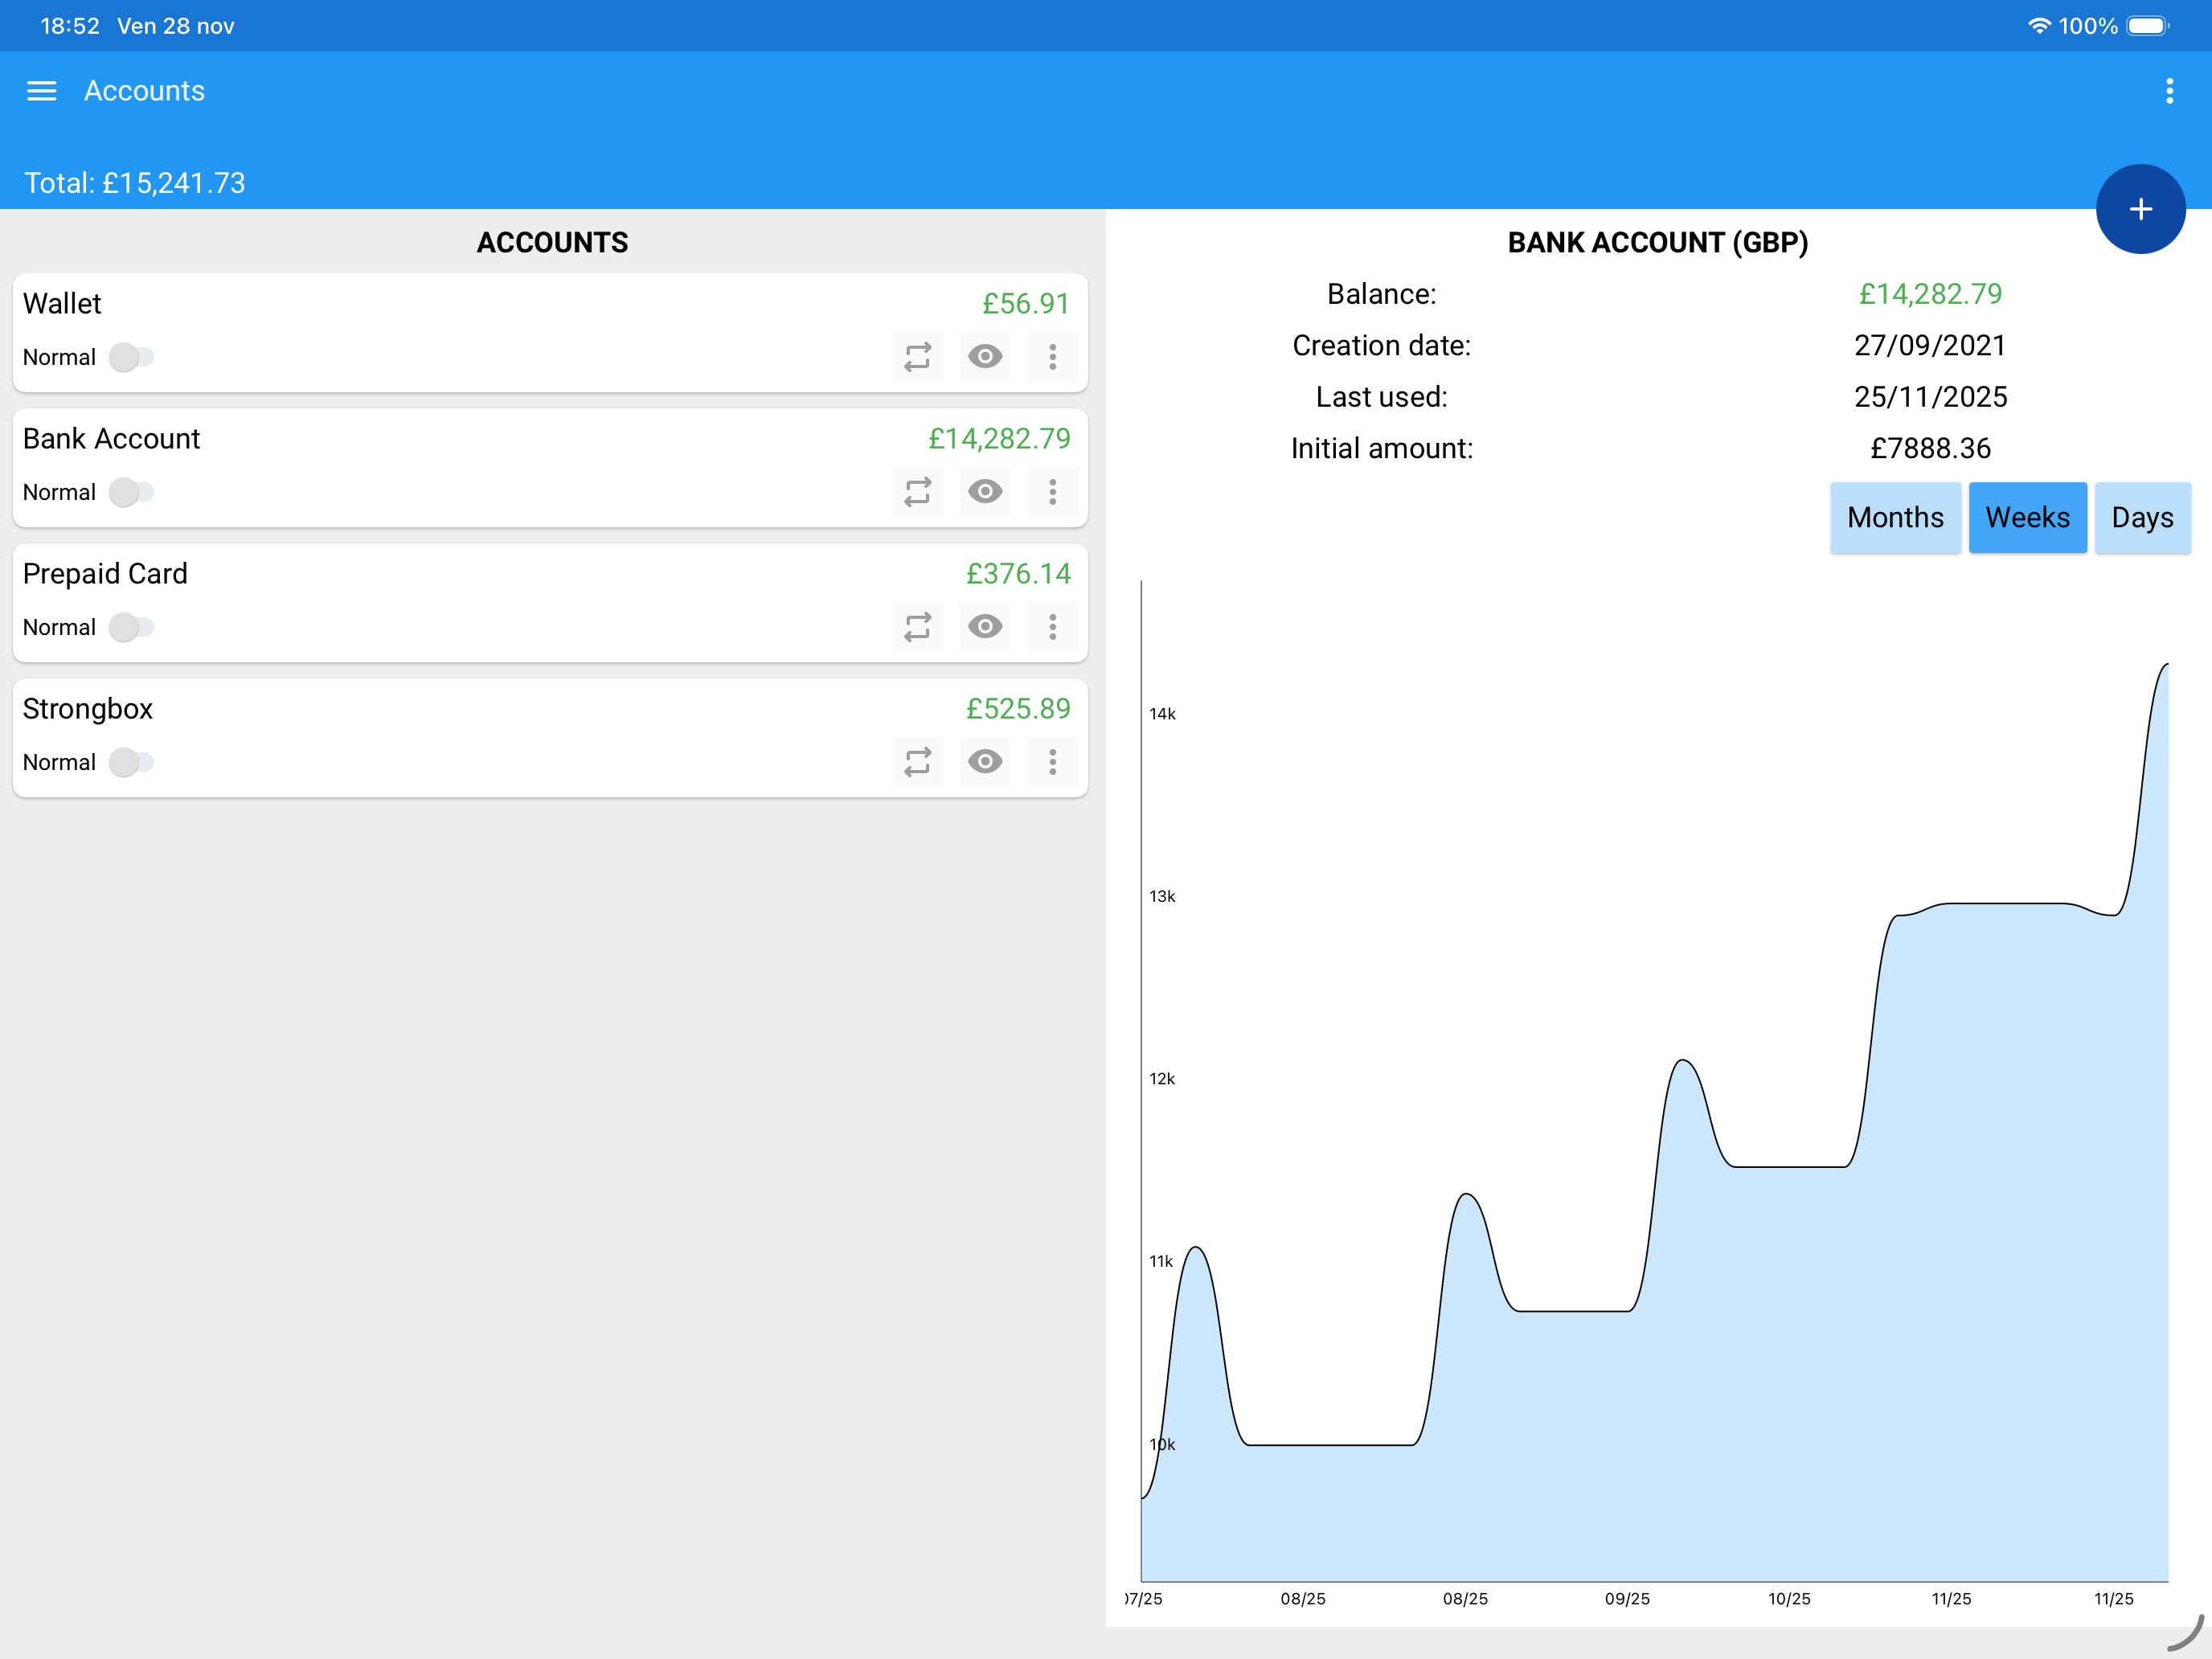Toggle the eye icon on Prepaid Card

(985, 627)
